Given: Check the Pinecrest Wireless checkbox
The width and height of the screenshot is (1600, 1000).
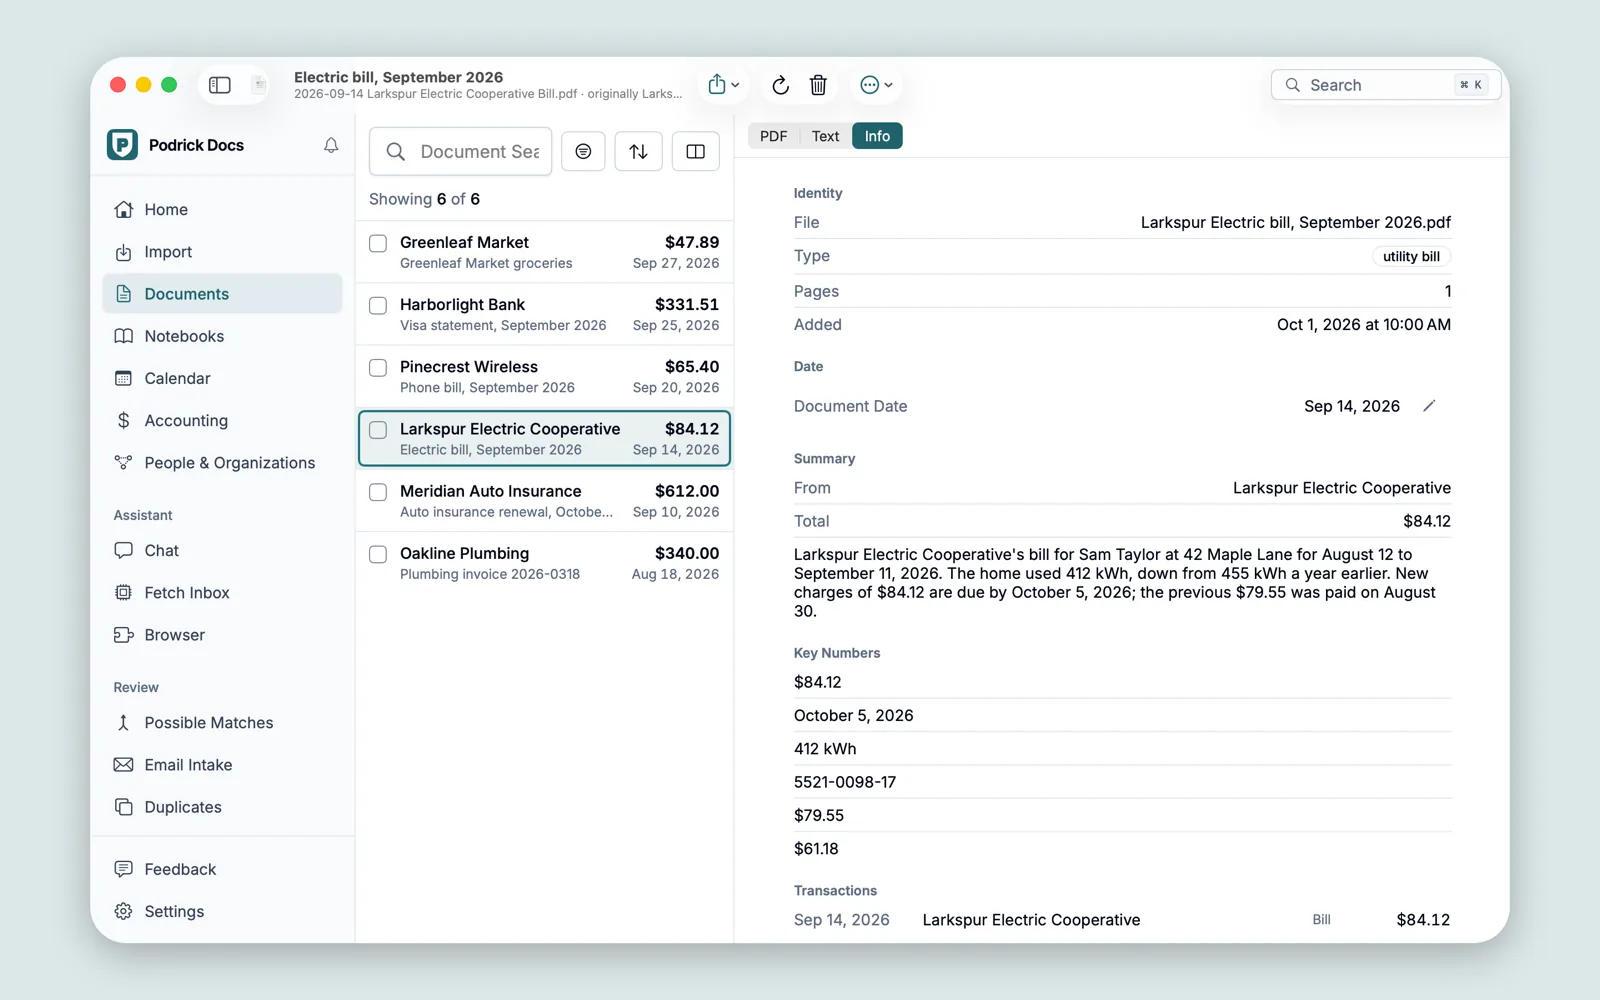Looking at the screenshot, I should (x=378, y=367).
